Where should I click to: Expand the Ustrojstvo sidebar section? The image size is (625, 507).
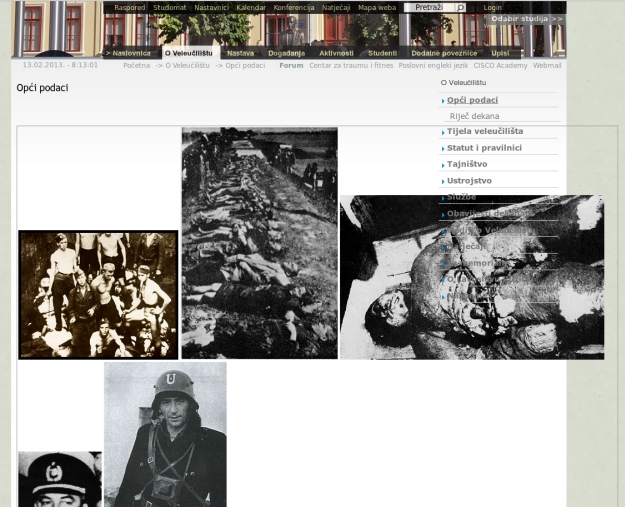[x=469, y=181]
